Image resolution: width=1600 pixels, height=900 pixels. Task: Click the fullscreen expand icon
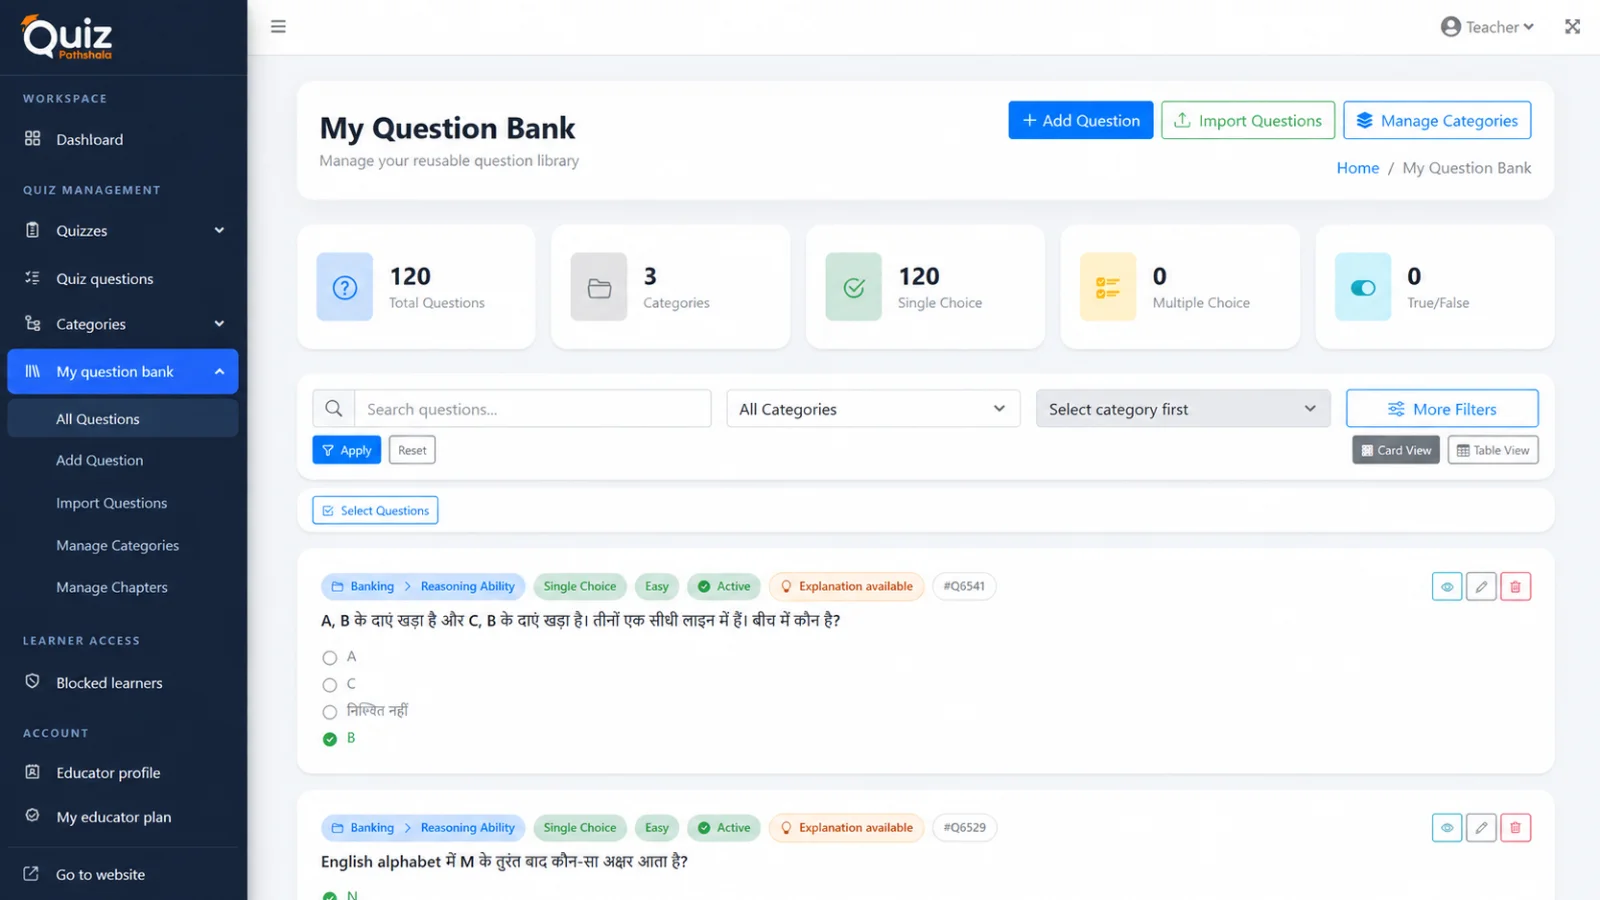tap(1572, 27)
